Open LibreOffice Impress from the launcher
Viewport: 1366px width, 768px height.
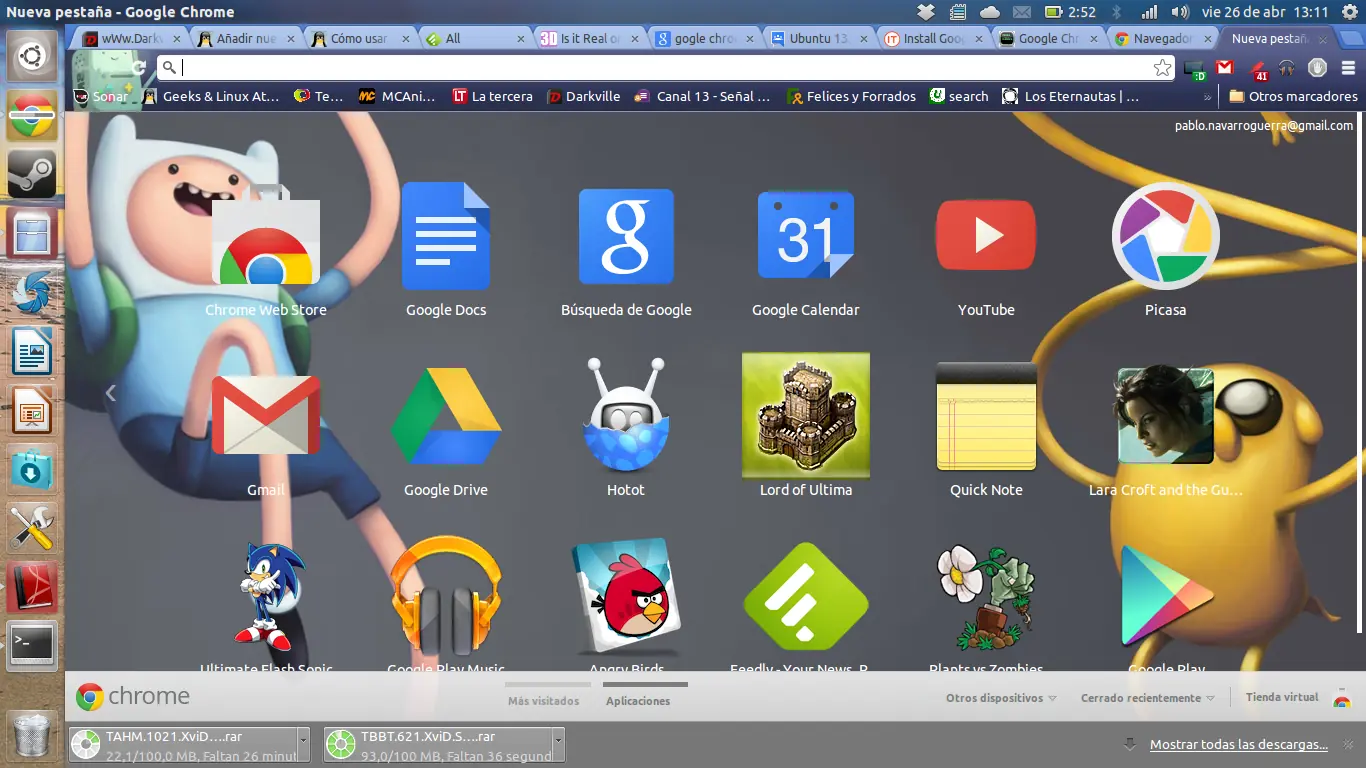32,410
